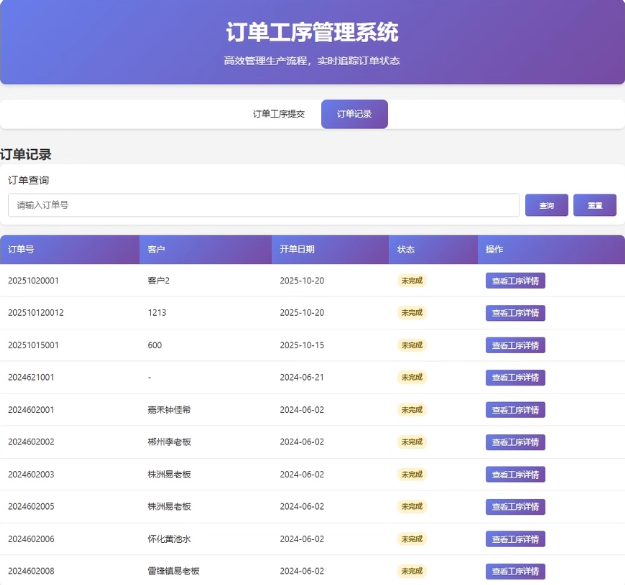View 工序详情 for order 2024602008
This screenshot has height=585, width=625.
tap(515, 571)
